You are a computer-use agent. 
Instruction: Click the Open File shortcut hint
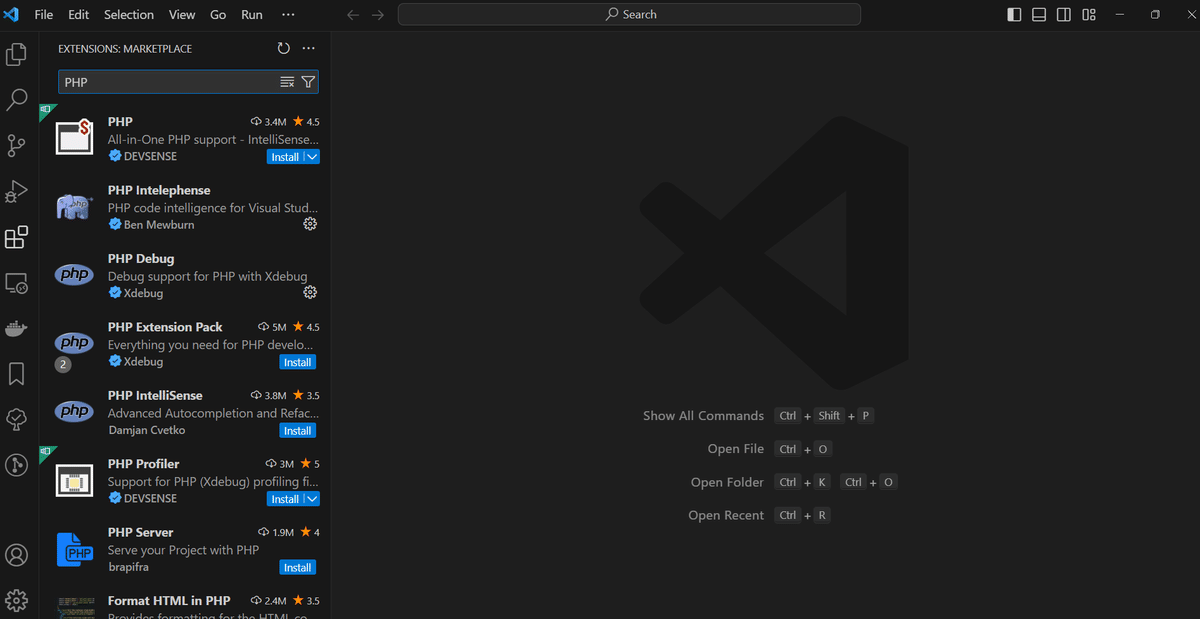[736, 449]
